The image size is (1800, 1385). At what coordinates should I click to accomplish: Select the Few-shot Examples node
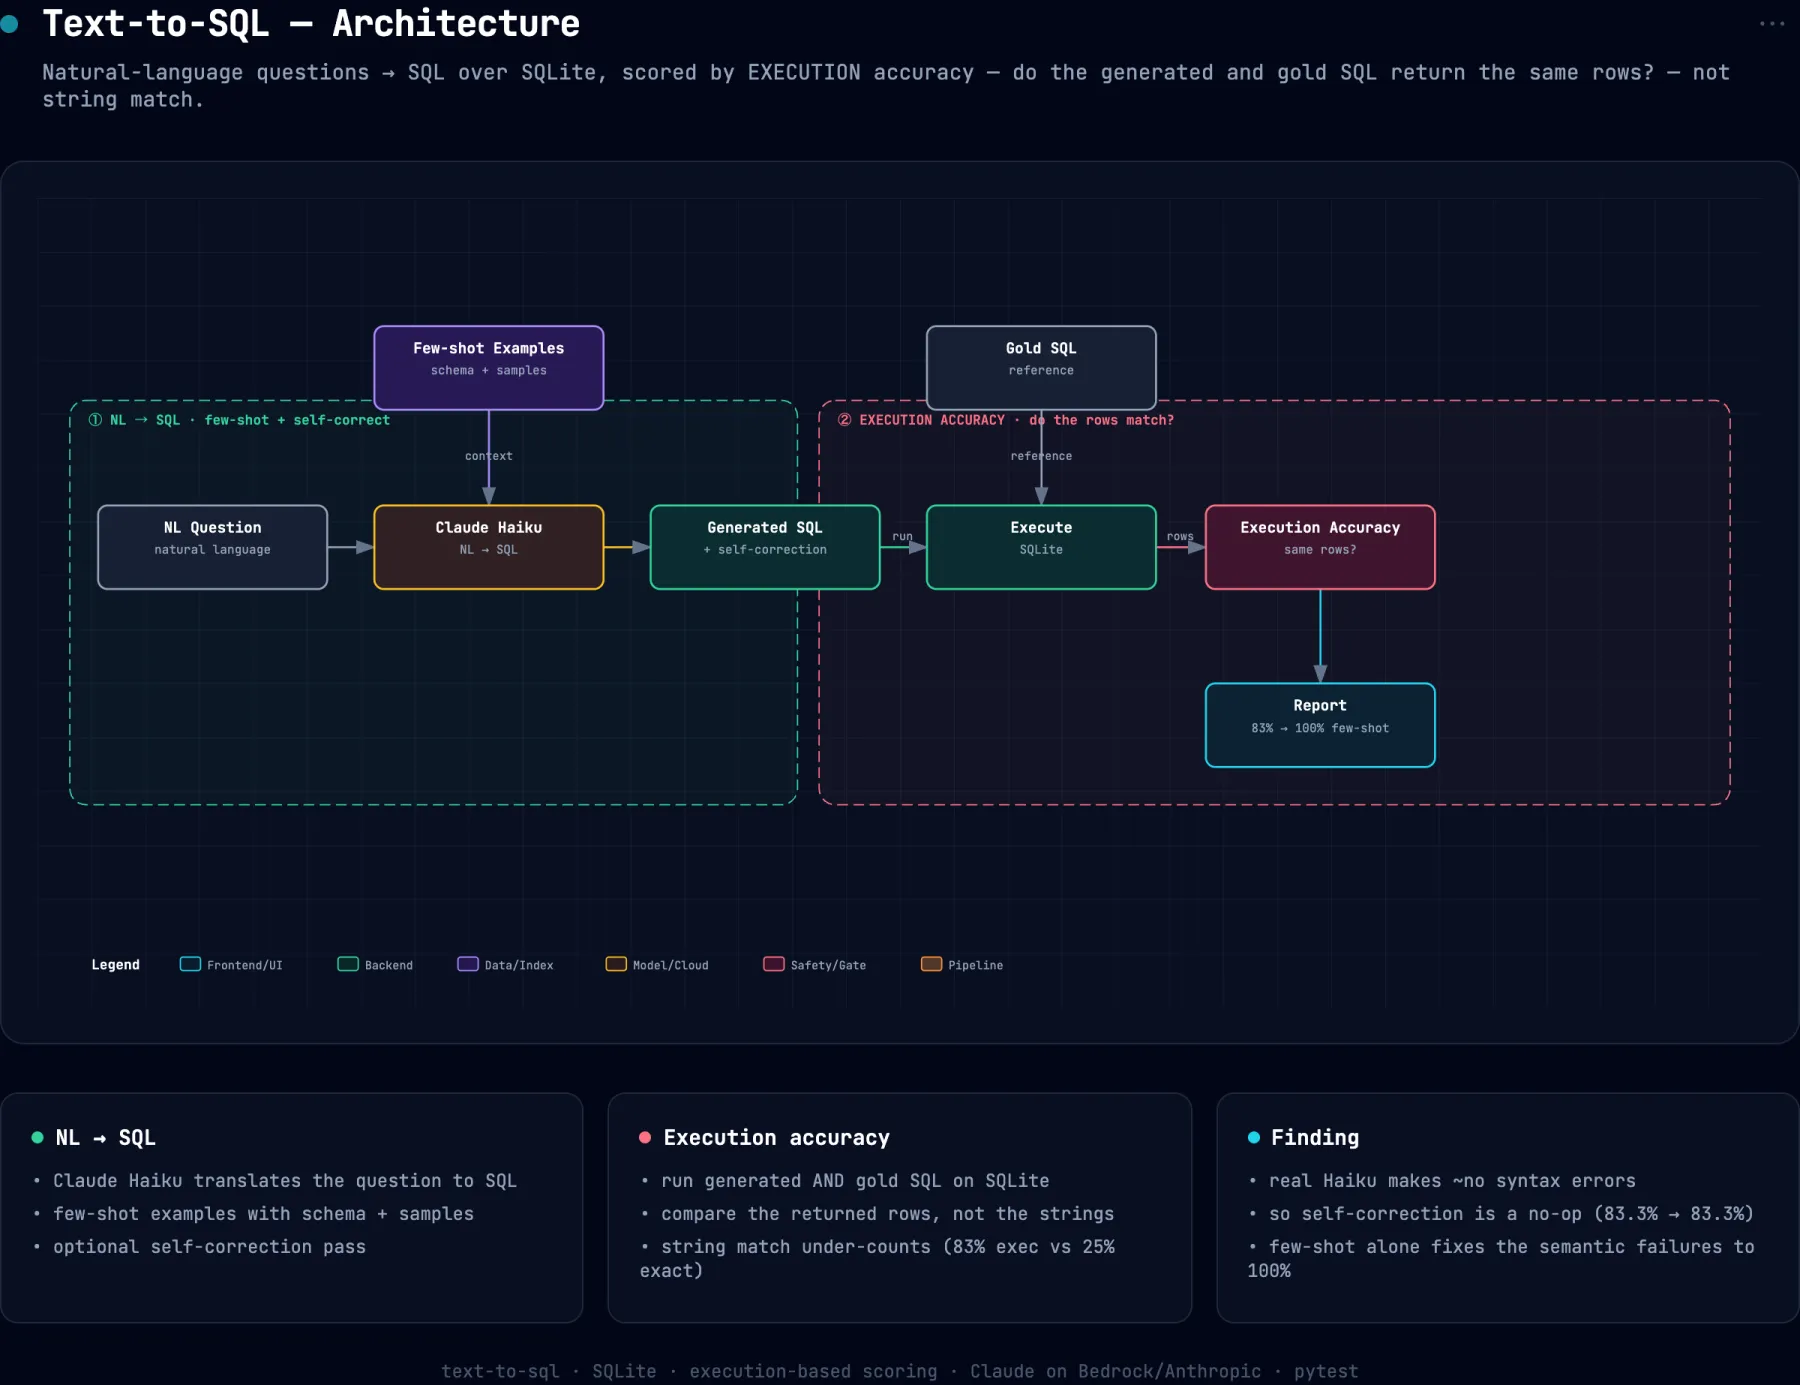(489, 367)
